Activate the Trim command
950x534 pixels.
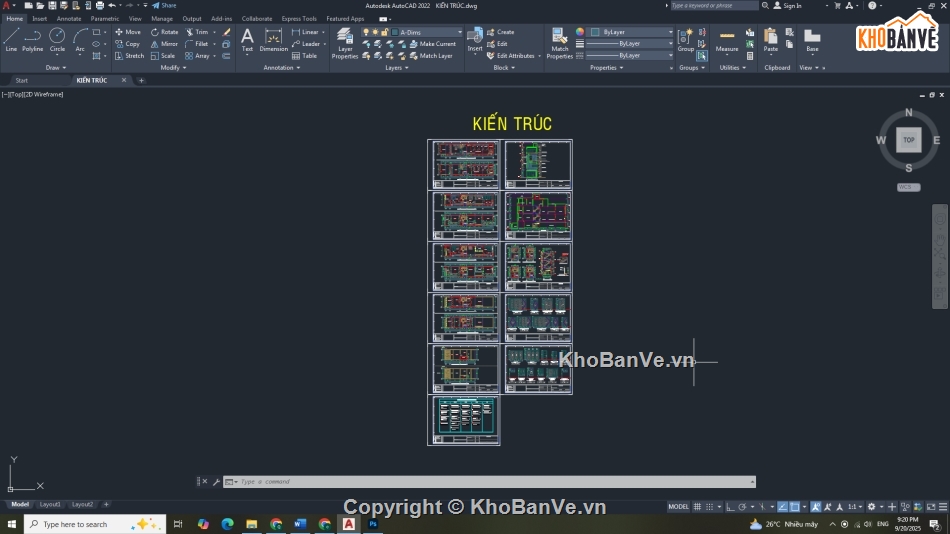click(198, 32)
